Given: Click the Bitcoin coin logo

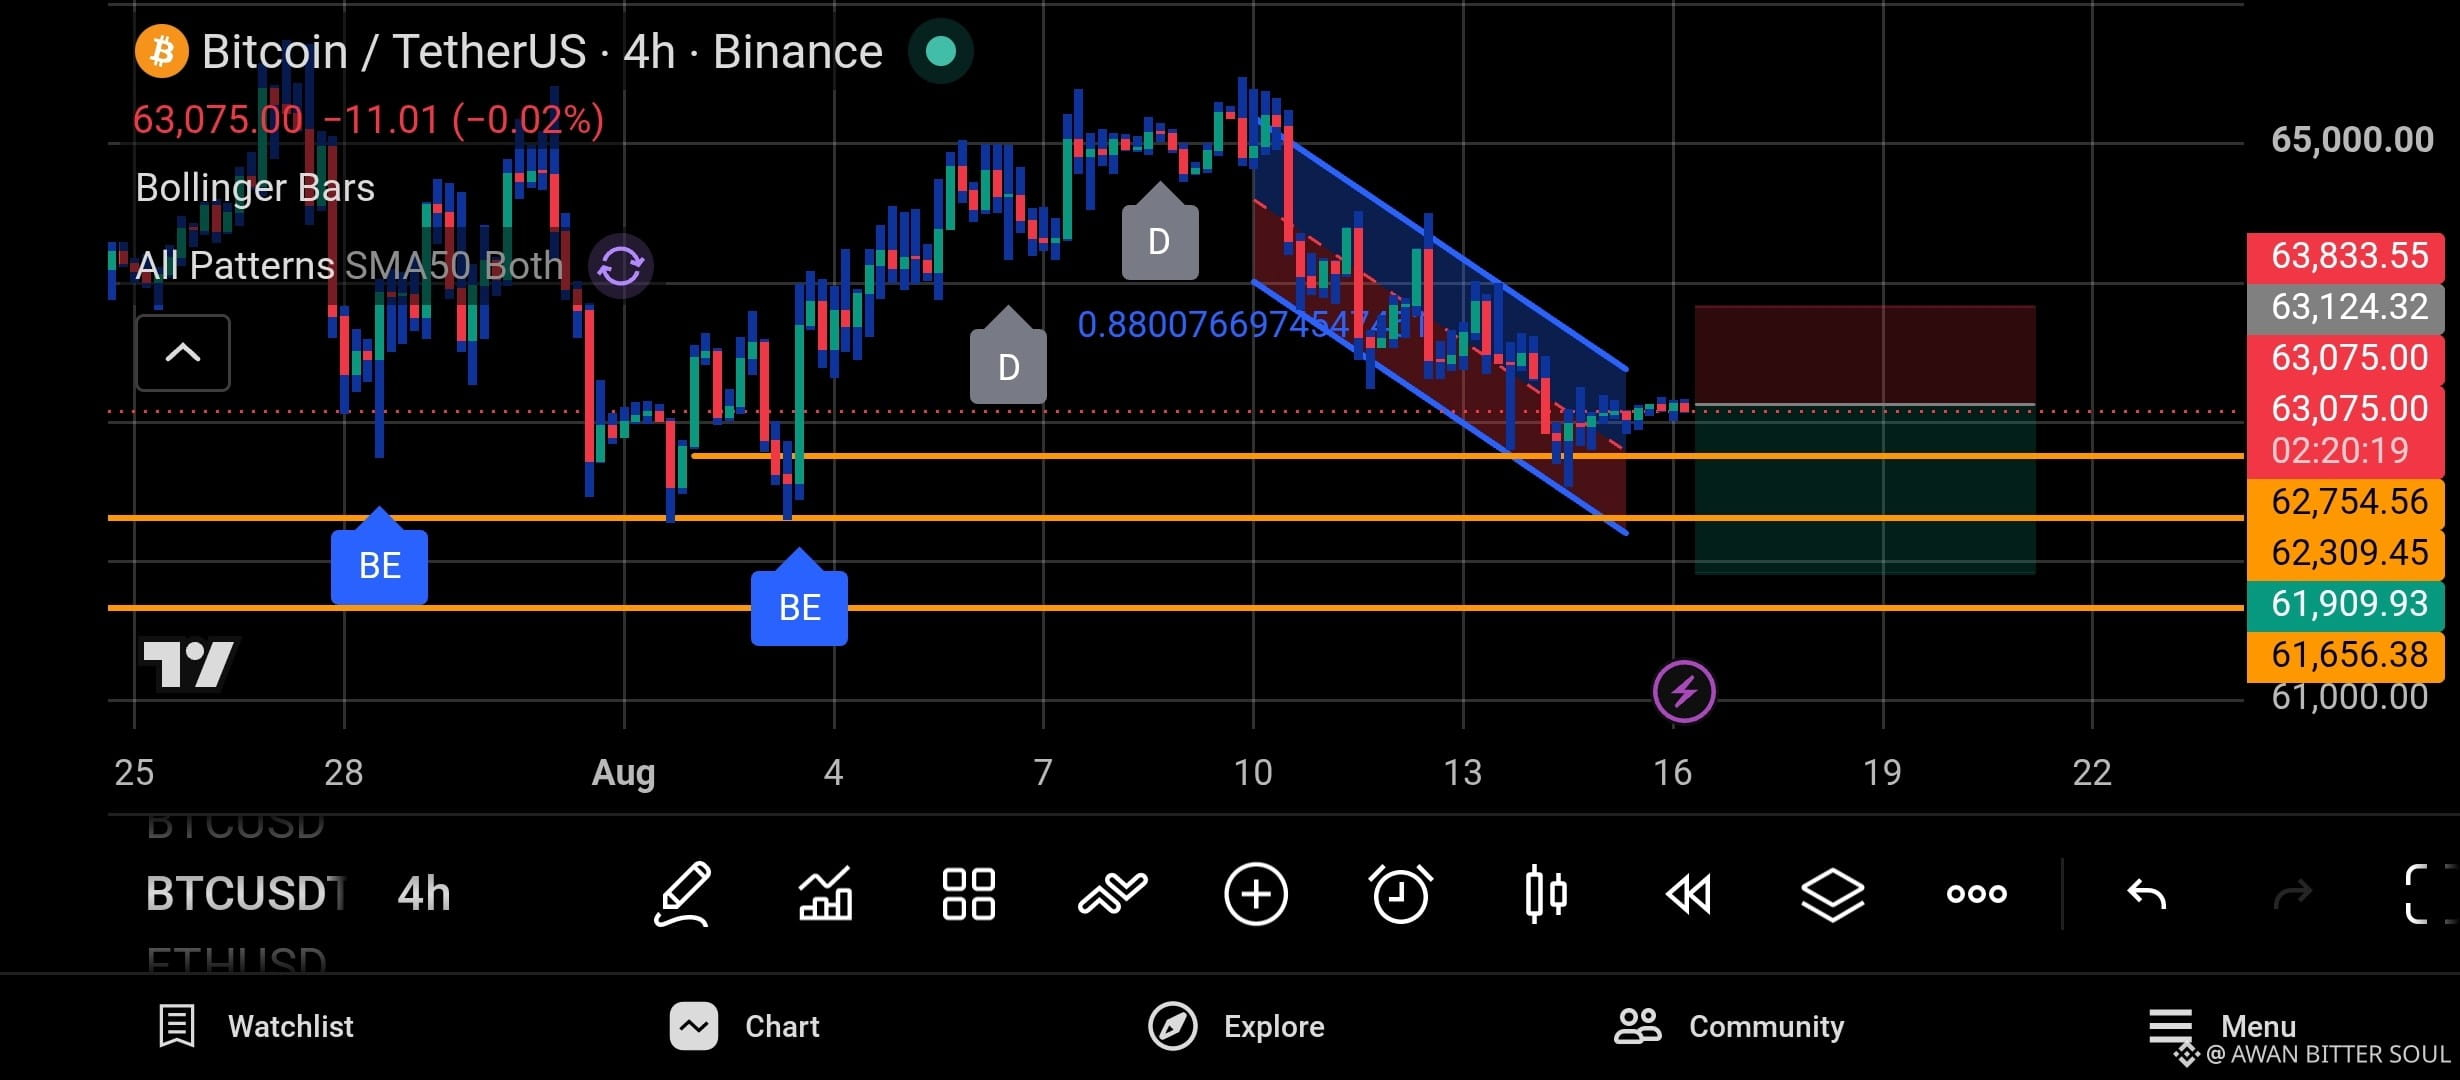Looking at the screenshot, I should (x=161, y=51).
